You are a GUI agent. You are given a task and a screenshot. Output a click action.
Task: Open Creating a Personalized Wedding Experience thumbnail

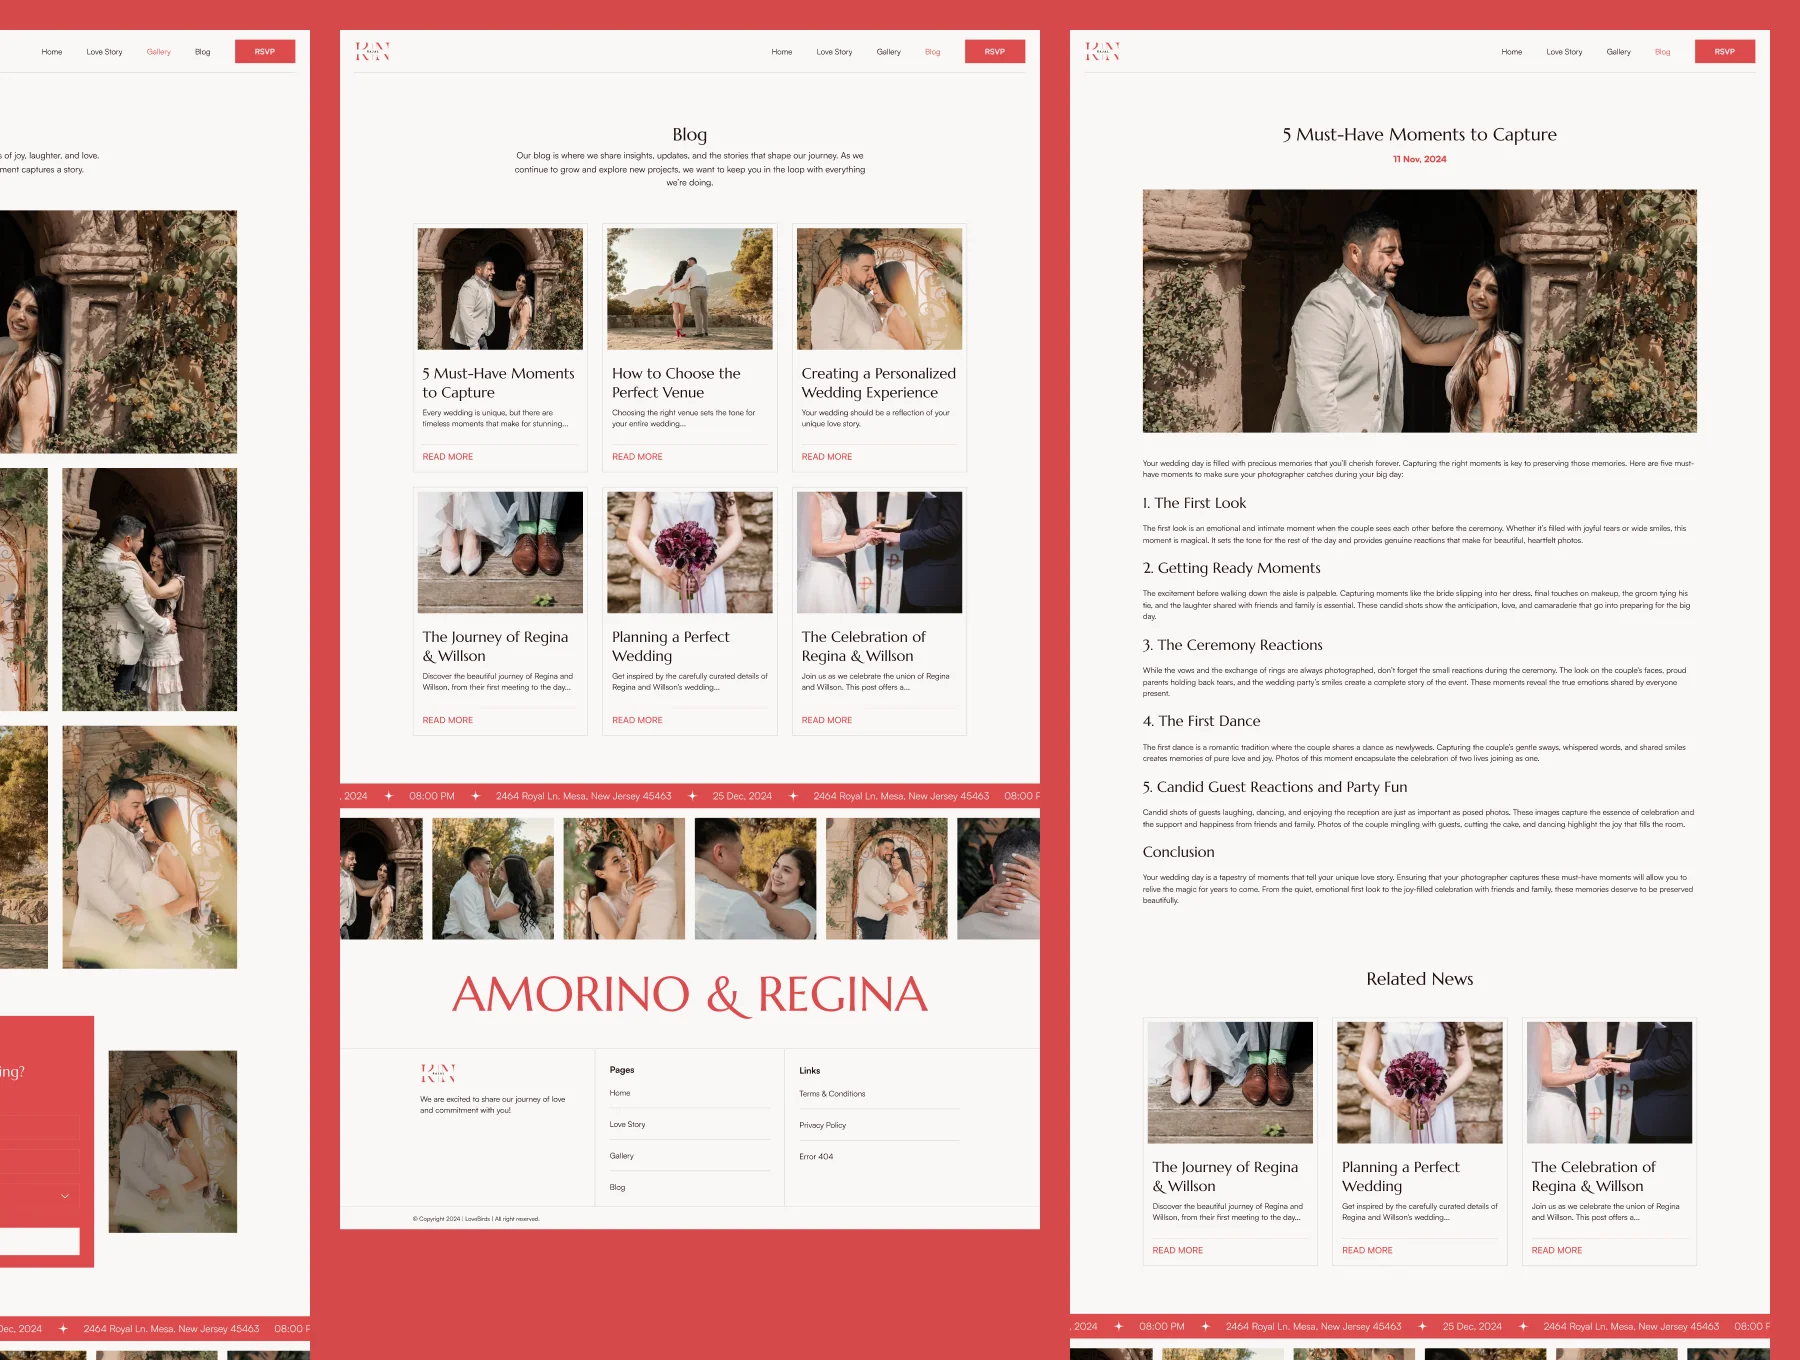[x=879, y=289]
